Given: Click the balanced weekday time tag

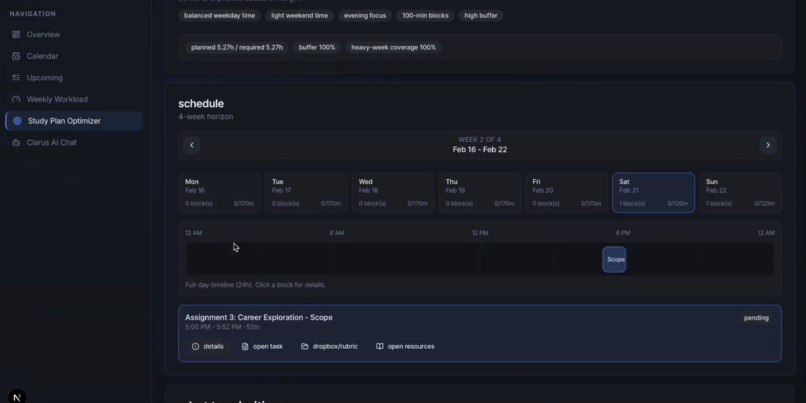Looking at the screenshot, I should [219, 15].
